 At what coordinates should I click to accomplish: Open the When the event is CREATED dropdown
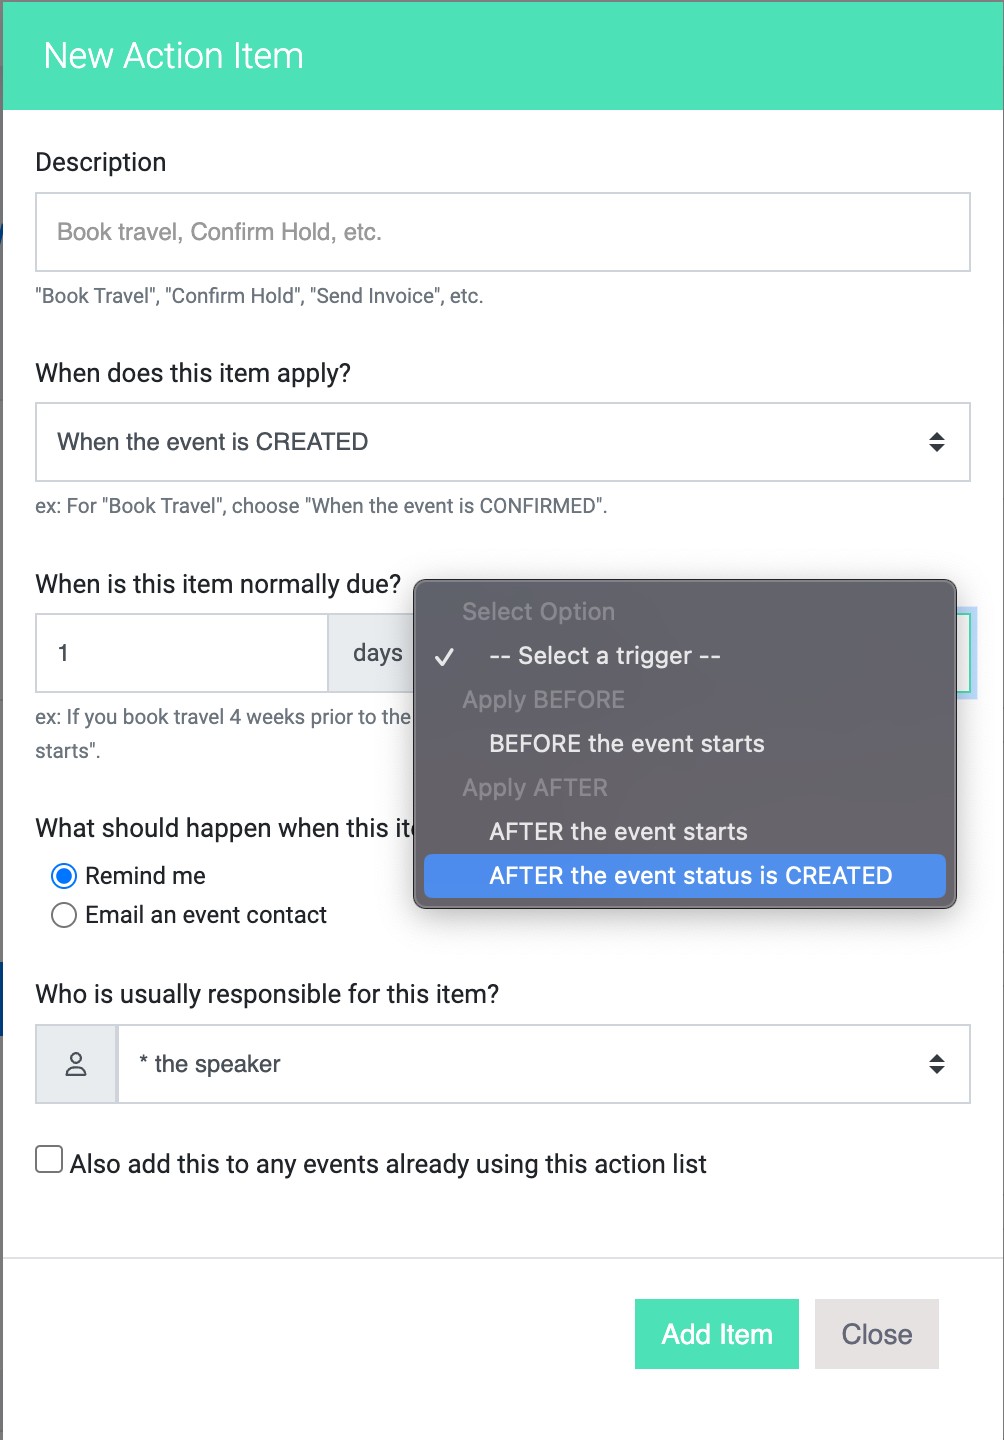[503, 442]
